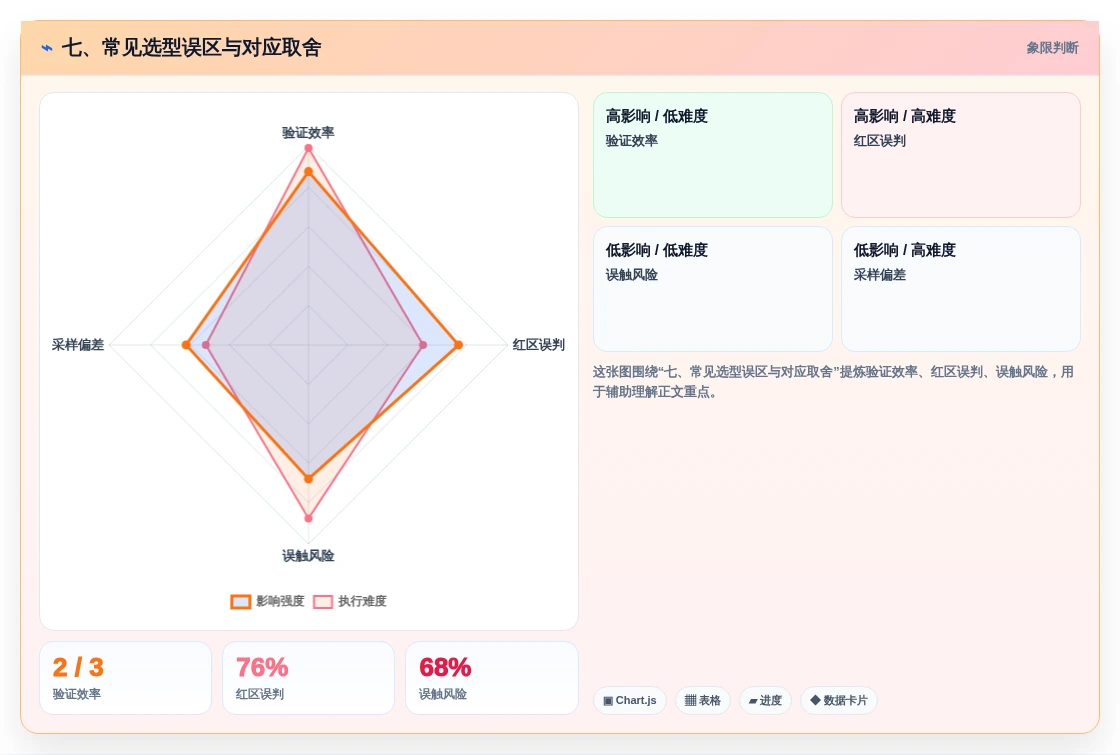Click 误触风险 text in quadrant card
The image size is (1120, 755).
click(631, 275)
